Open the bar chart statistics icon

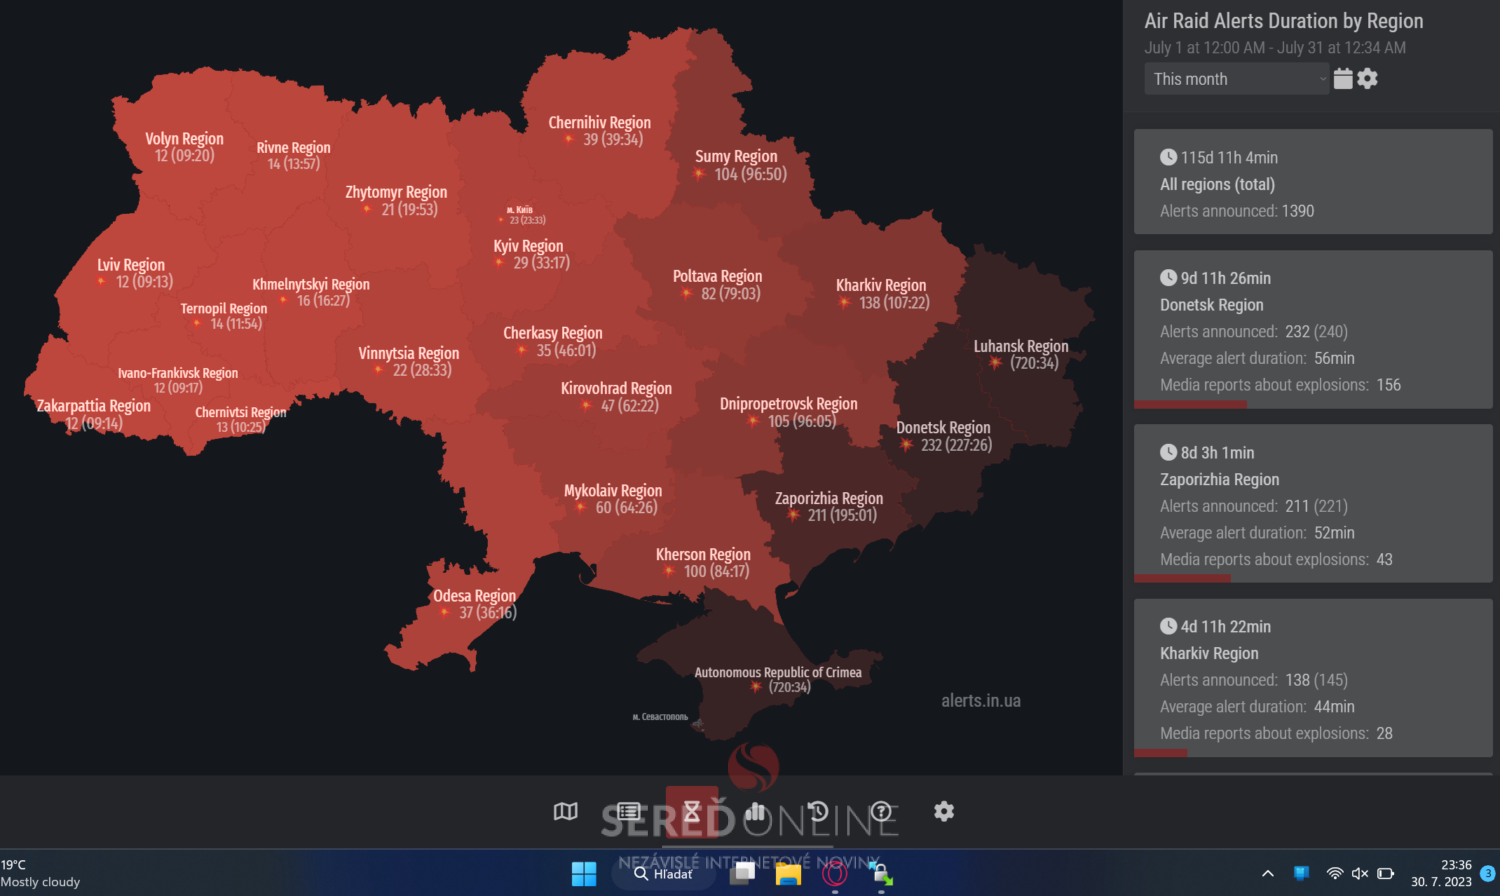pos(755,811)
